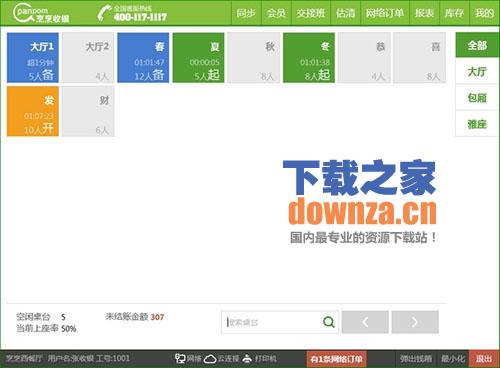Open the 同步 menu
This screenshot has height=368, width=500.
[246, 13]
